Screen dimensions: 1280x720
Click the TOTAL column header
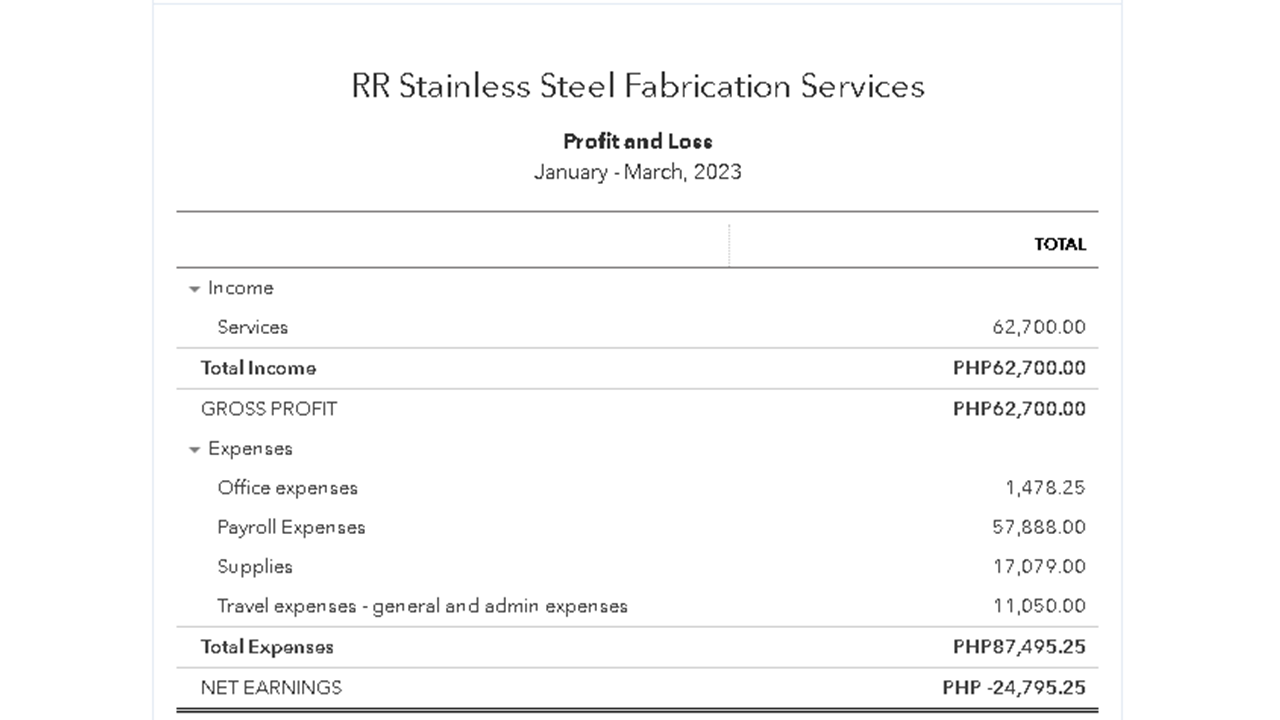tap(1060, 244)
